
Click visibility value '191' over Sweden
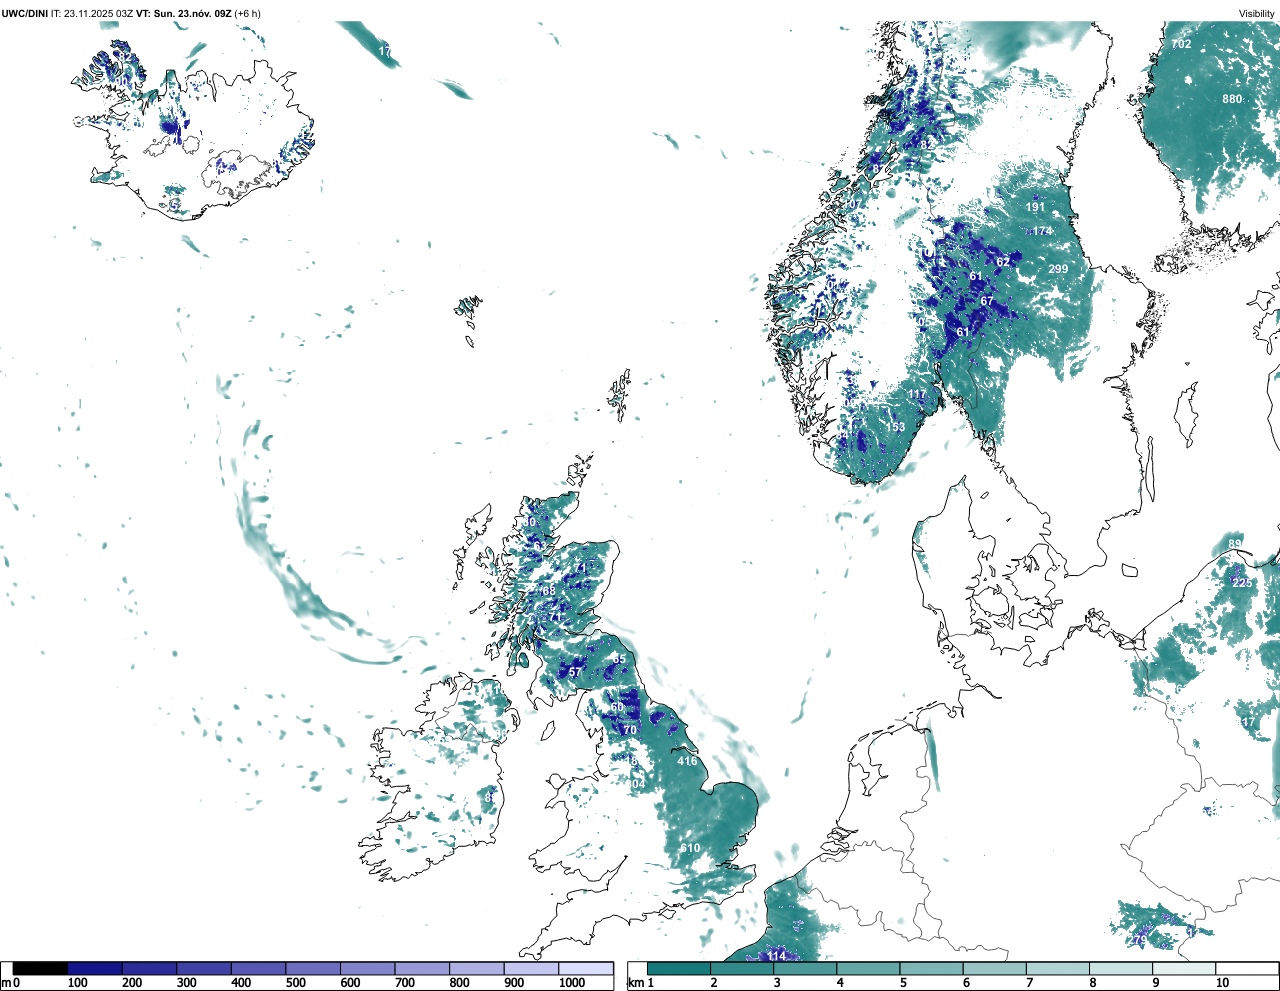tap(1035, 208)
